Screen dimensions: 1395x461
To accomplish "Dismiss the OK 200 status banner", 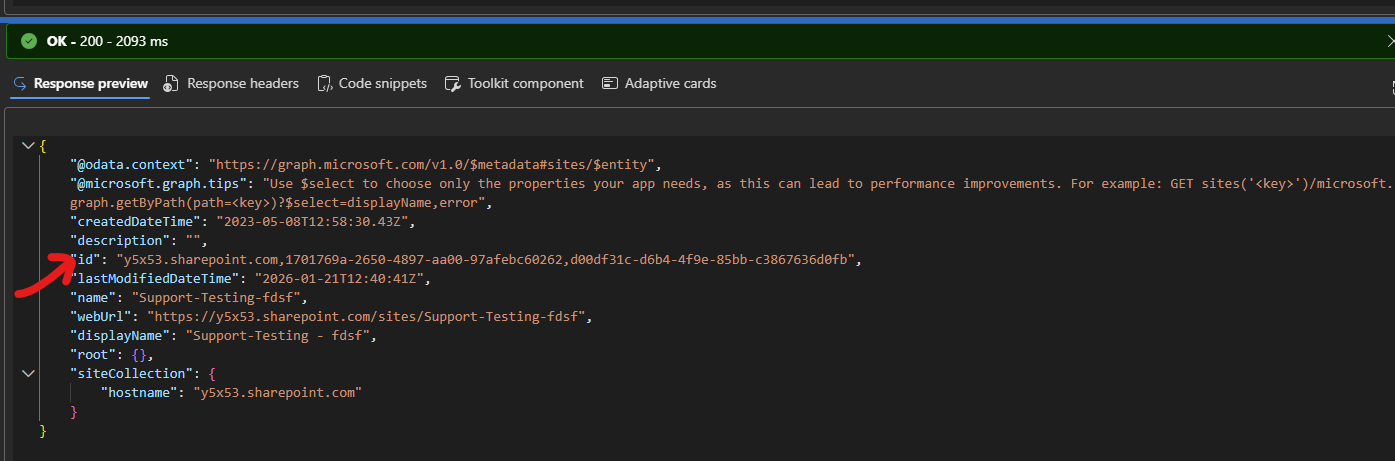I will (x=1389, y=41).
